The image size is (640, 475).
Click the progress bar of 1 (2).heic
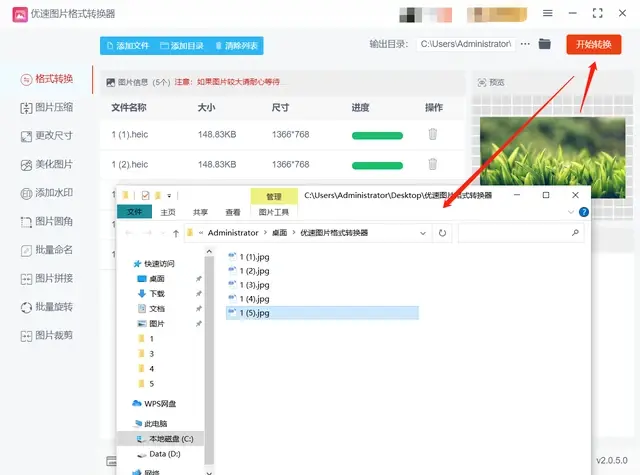(x=377, y=165)
